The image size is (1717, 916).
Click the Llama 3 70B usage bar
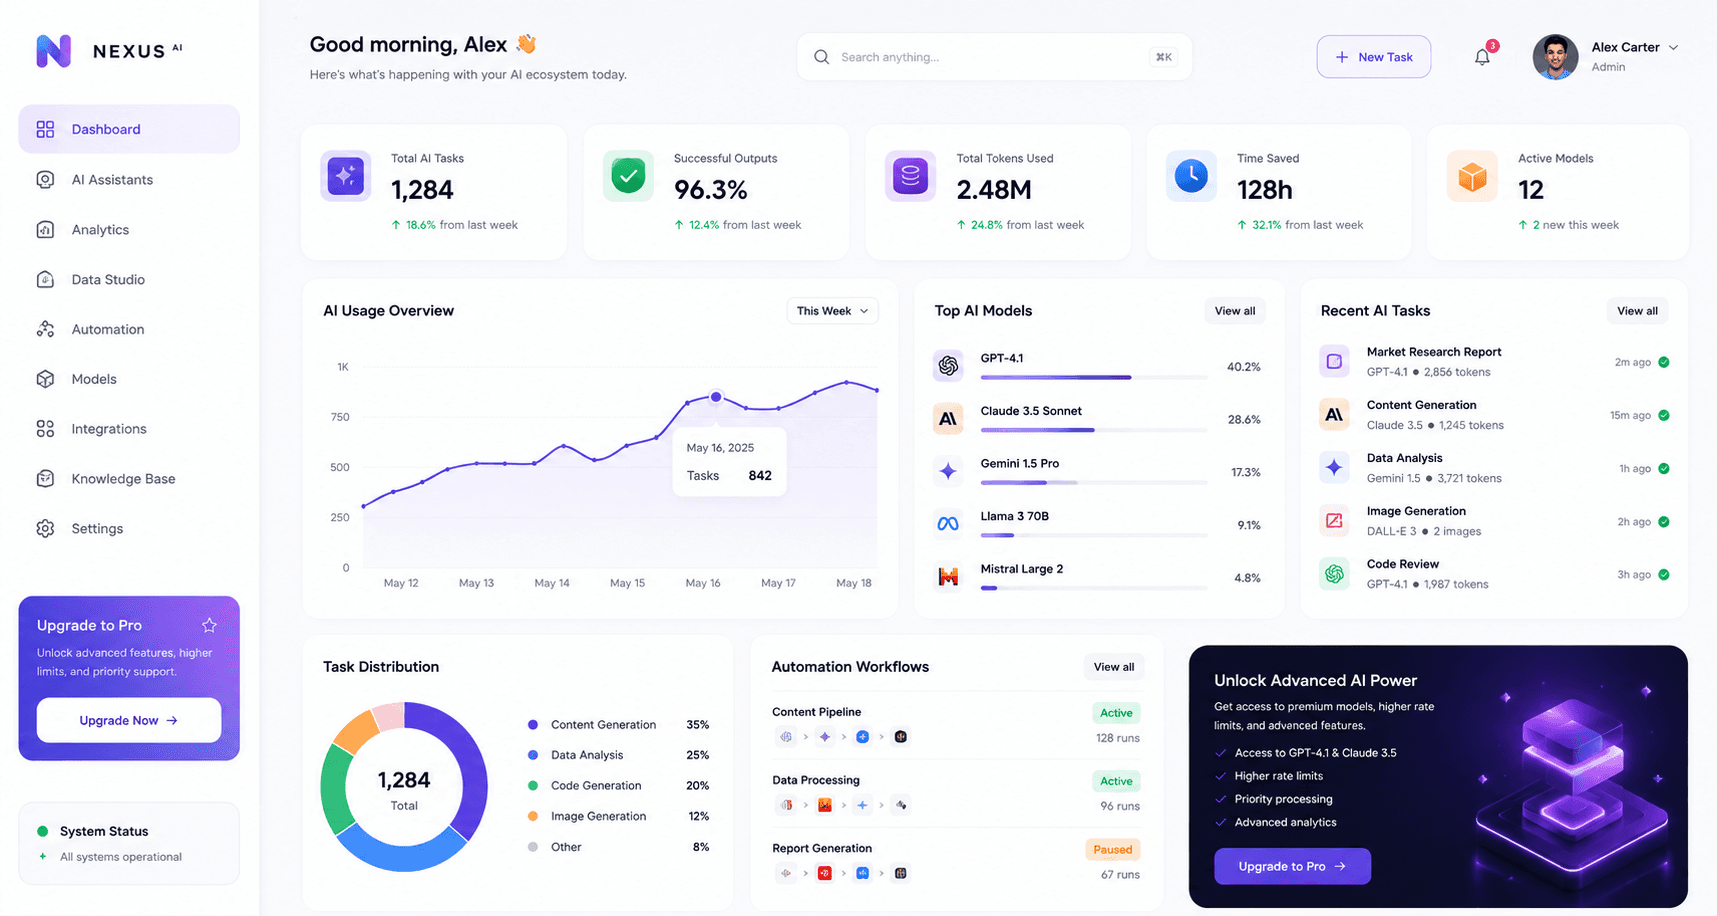[1094, 535]
